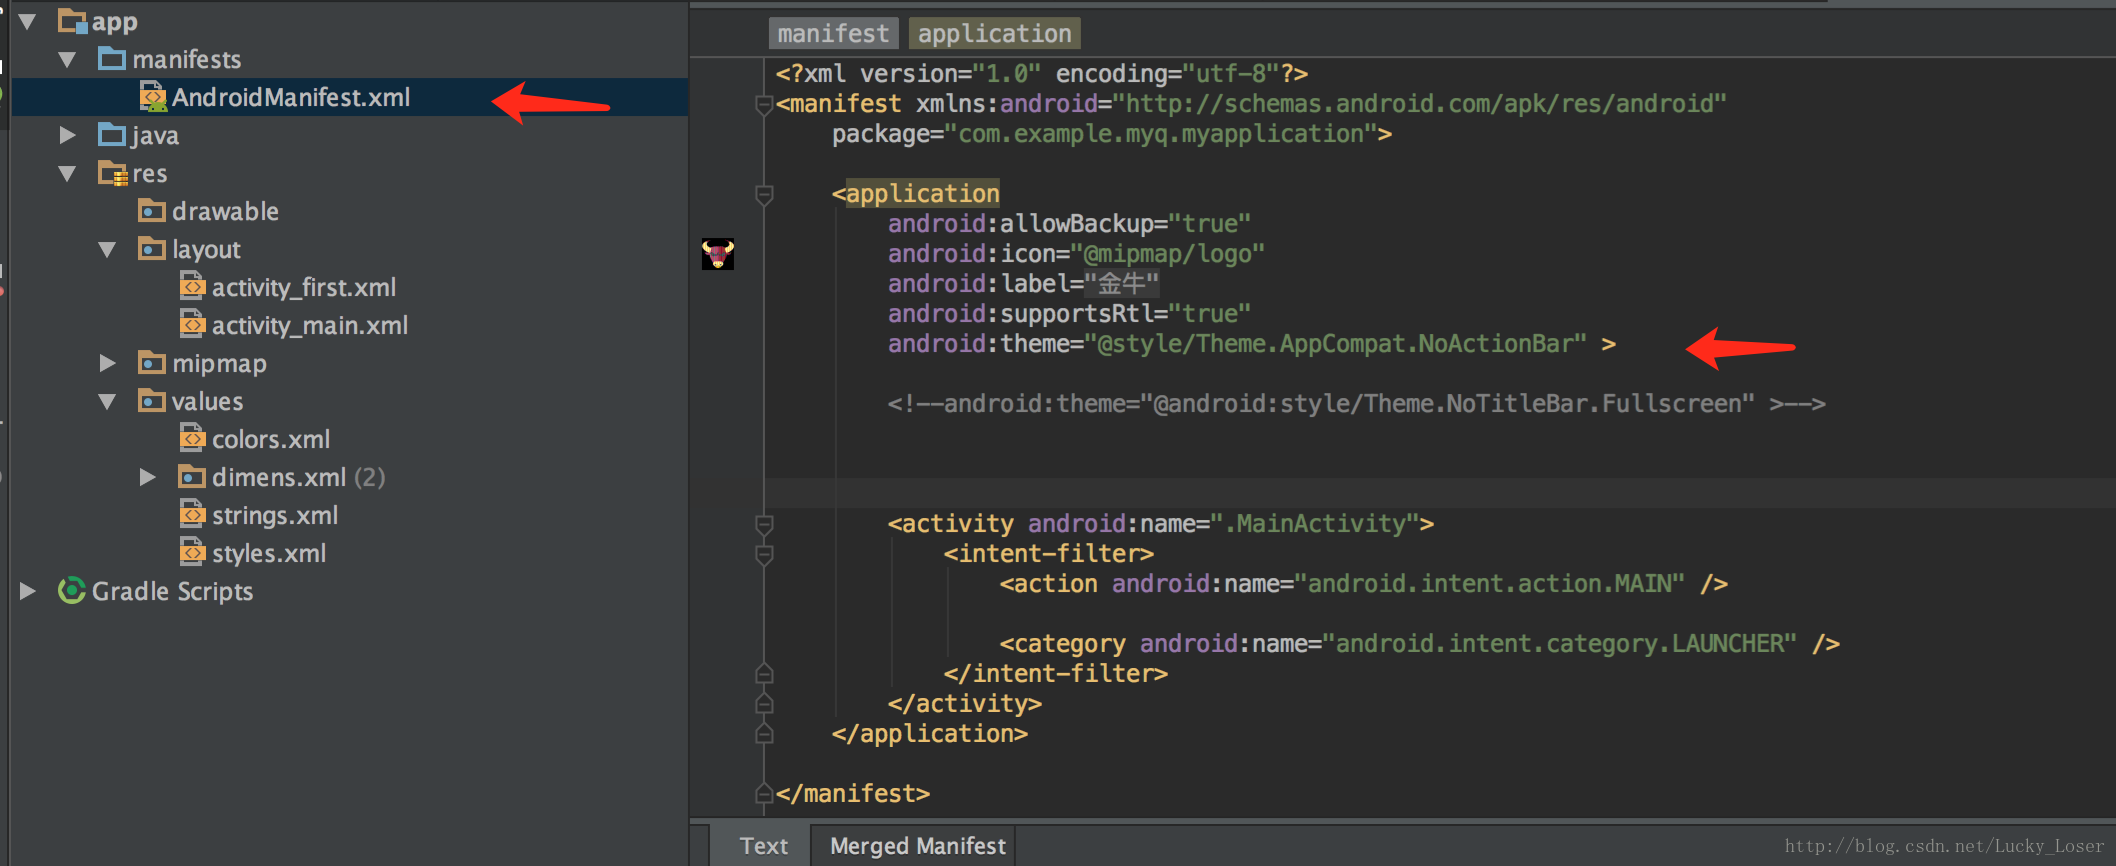
Task: Collapse the layout folder arrow
Action: [107, 249]
